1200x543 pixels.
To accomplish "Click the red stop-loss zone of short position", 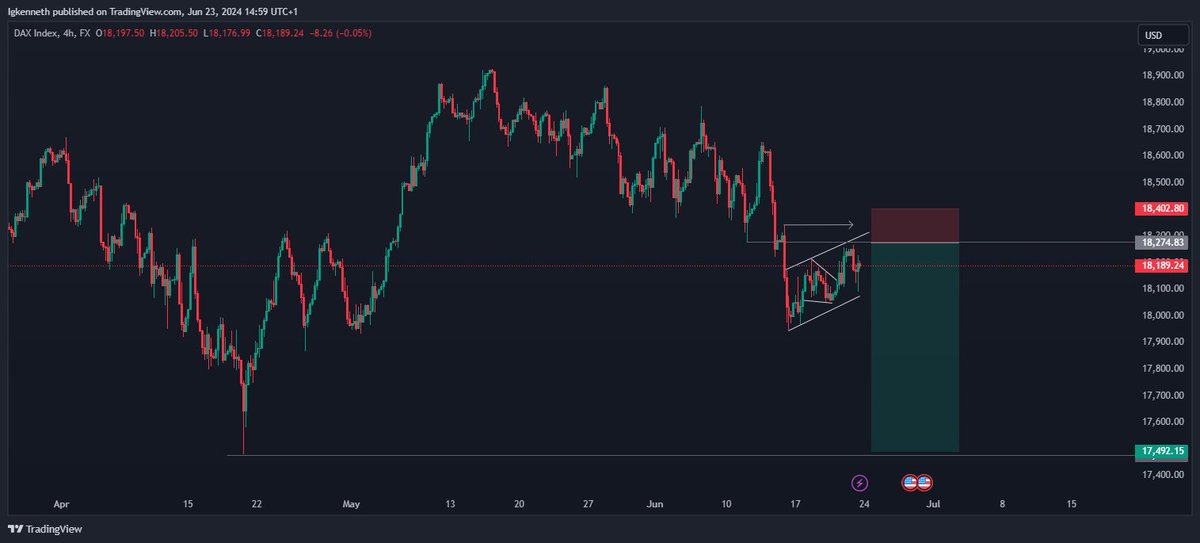I will (x=915, y=225).
